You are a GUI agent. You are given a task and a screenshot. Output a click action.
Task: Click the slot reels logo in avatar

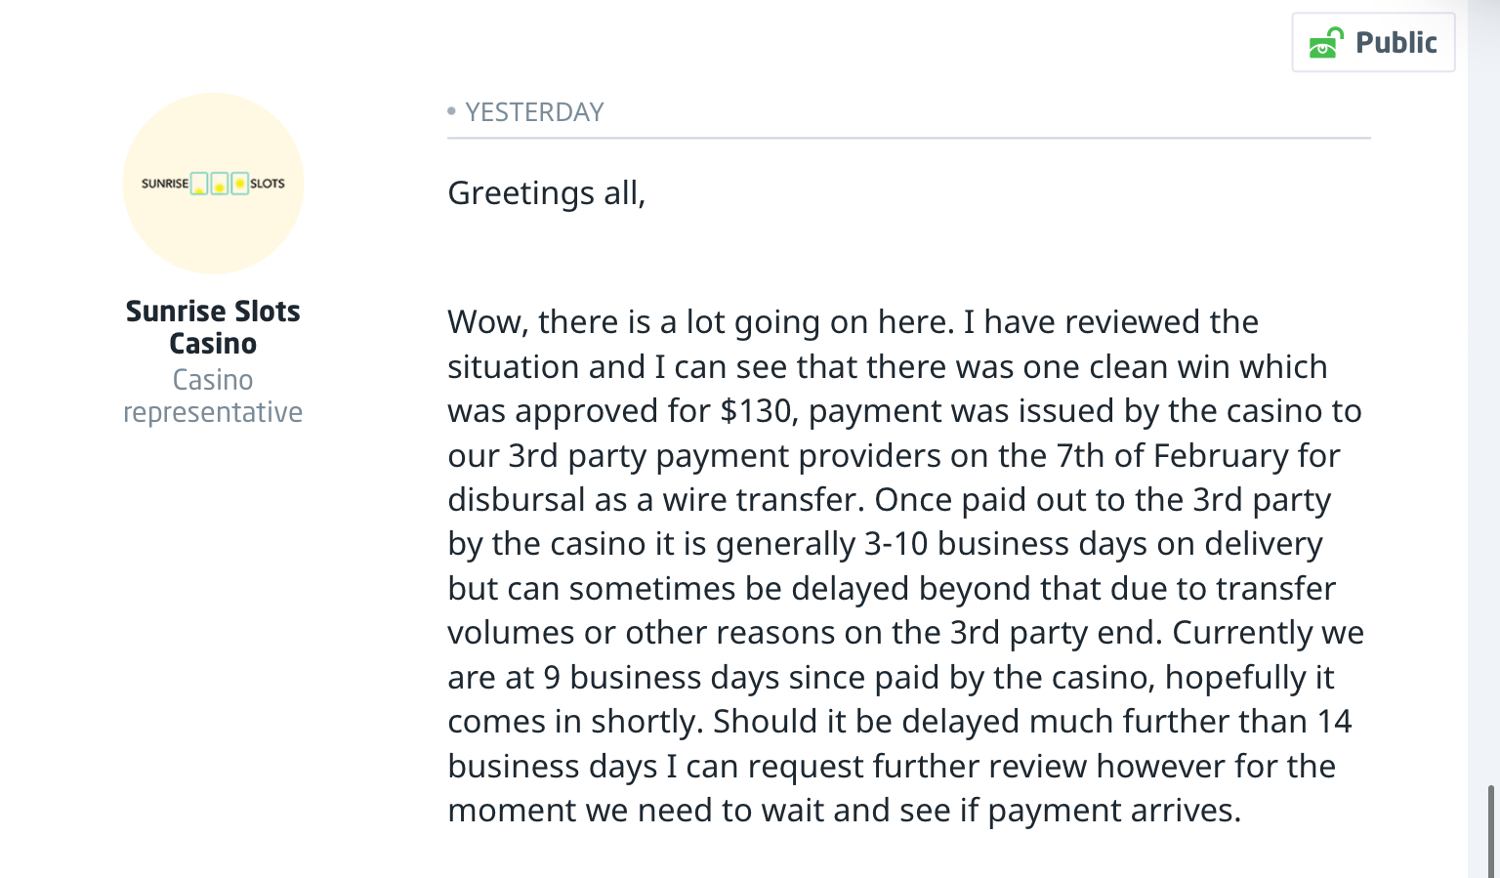(219, 184)
